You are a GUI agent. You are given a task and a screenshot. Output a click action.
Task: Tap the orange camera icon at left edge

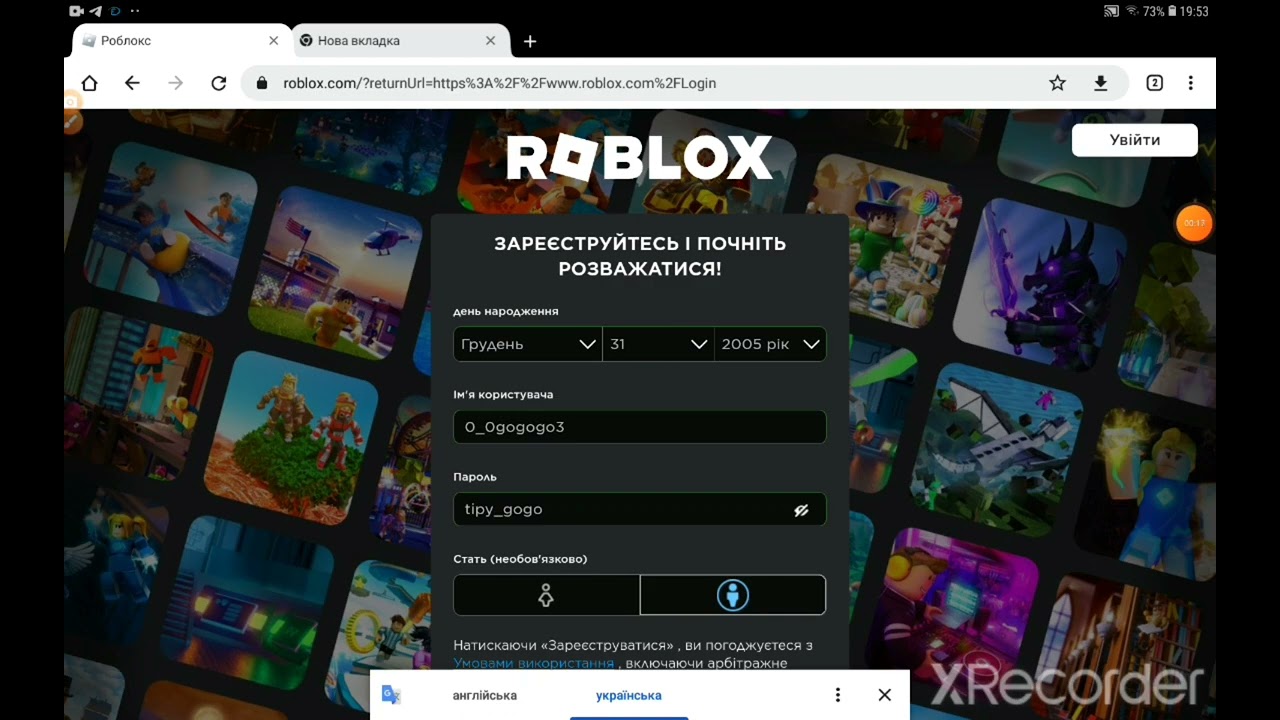(72, 103)
